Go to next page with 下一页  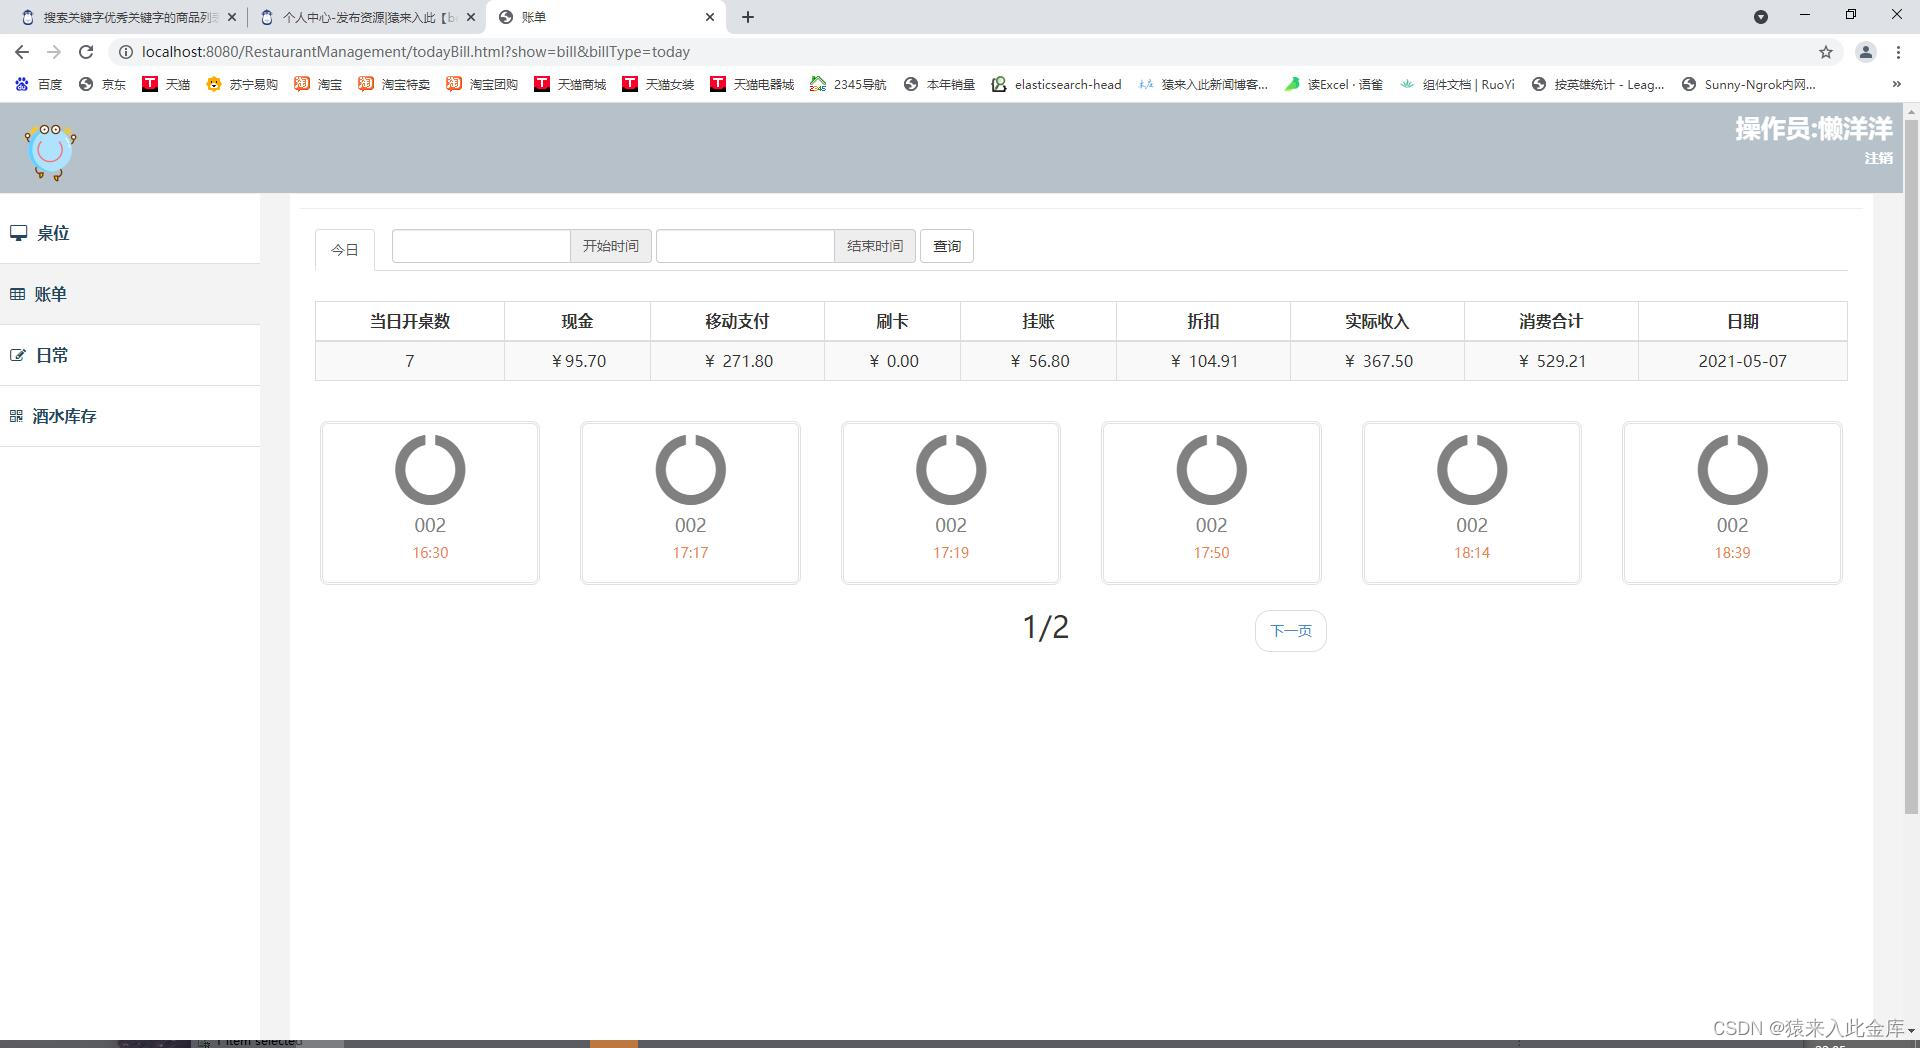point(1291,631)
